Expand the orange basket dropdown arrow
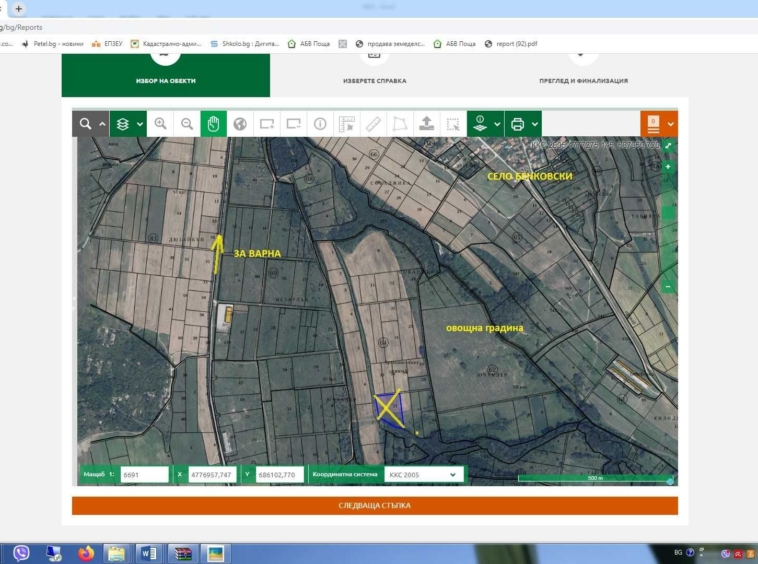This screenshot has height=564, width=758. (671, 124)
